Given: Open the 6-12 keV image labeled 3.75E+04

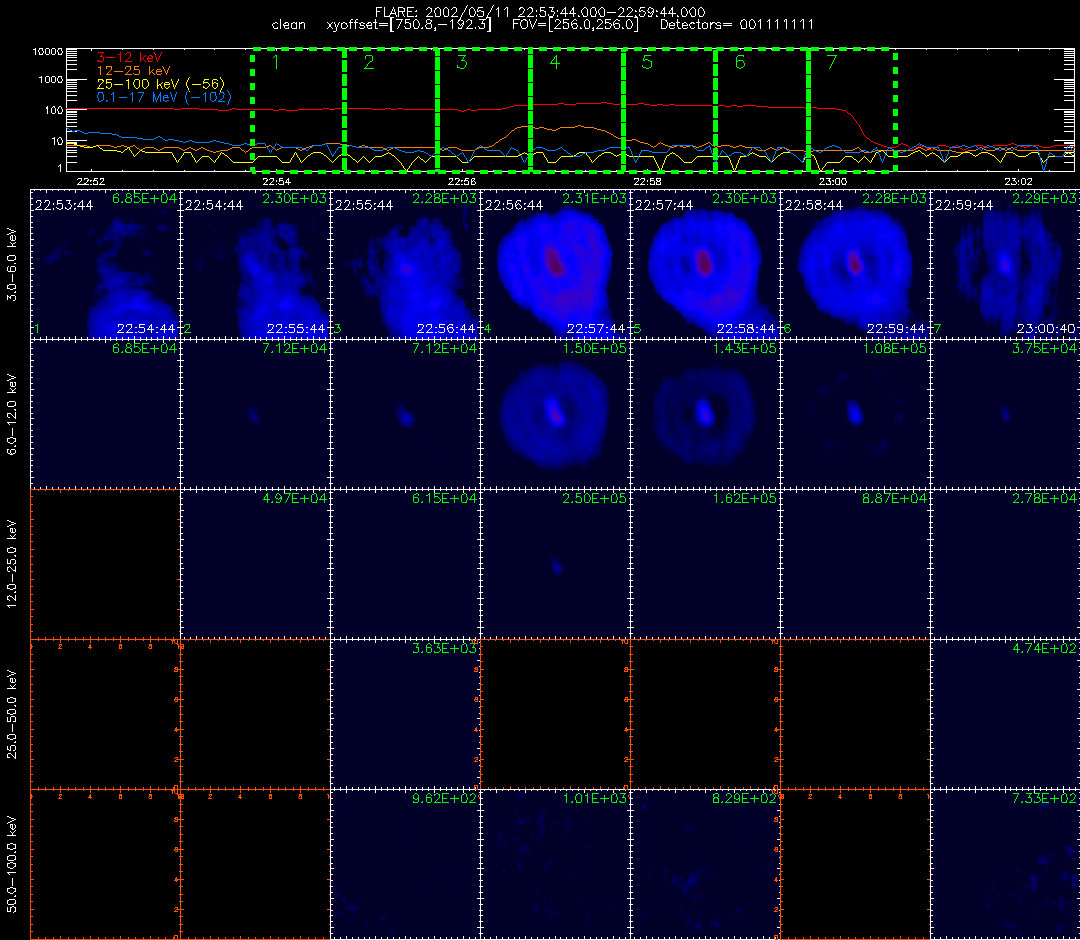Looking at the screenshot, I should 1006,414.
